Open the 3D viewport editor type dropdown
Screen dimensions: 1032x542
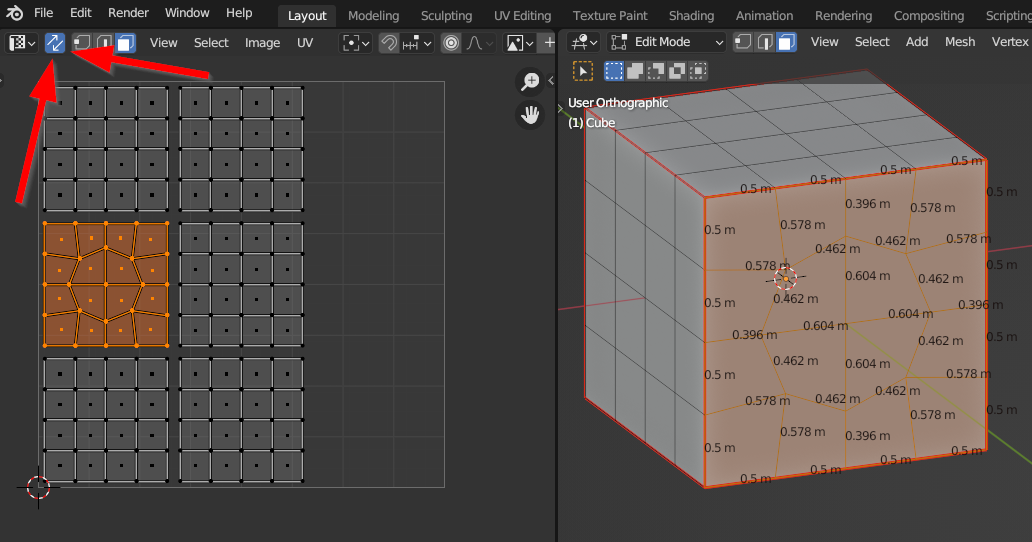click(x=583, y=42)
